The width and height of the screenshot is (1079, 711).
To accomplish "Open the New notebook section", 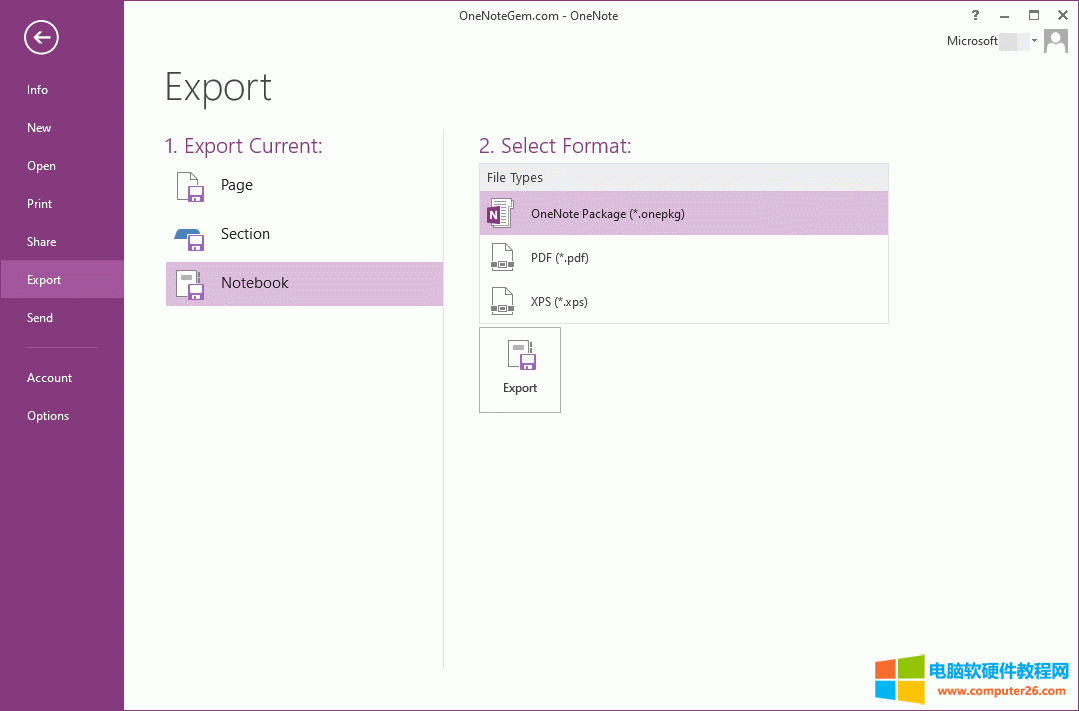I will [x=38, y=127].
